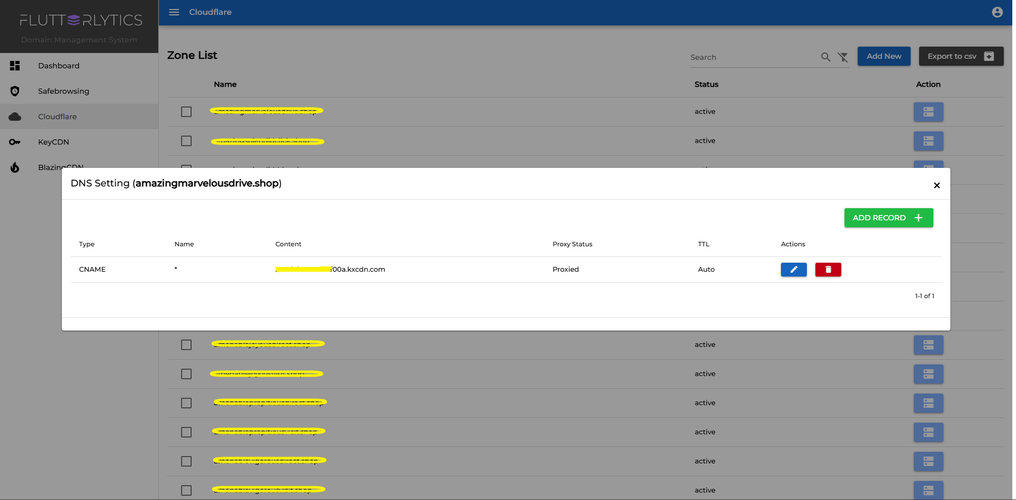Open DNS settings for the last zone row

[x=928, y=490]
